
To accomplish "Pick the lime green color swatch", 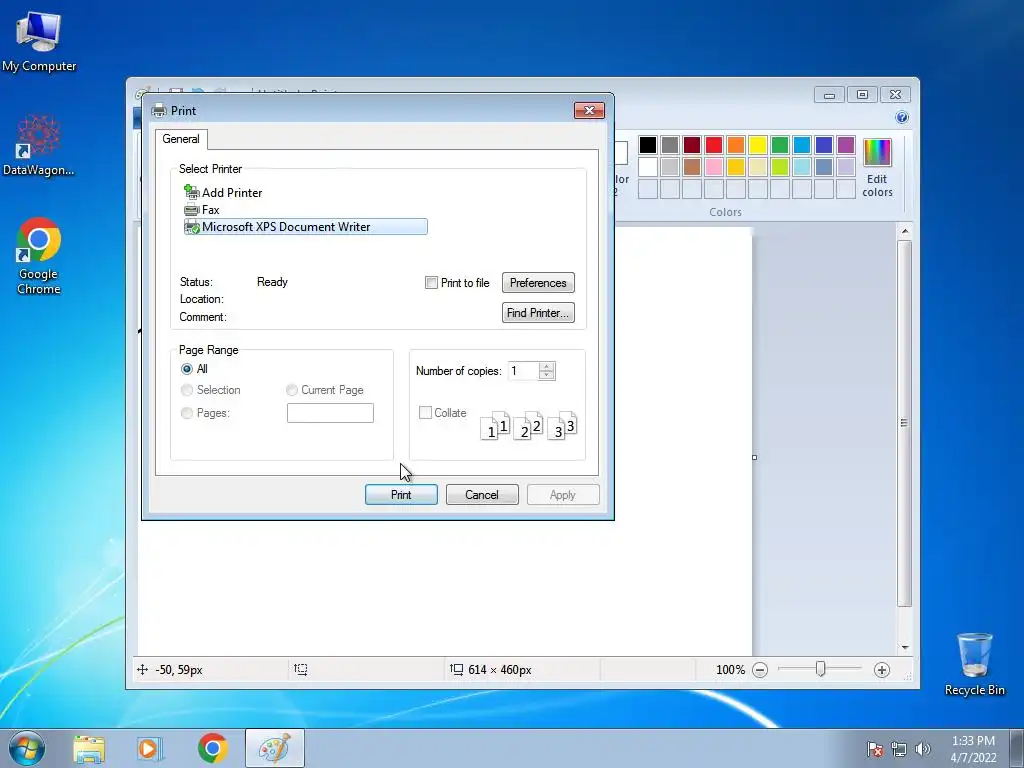I will coord(780,167).
